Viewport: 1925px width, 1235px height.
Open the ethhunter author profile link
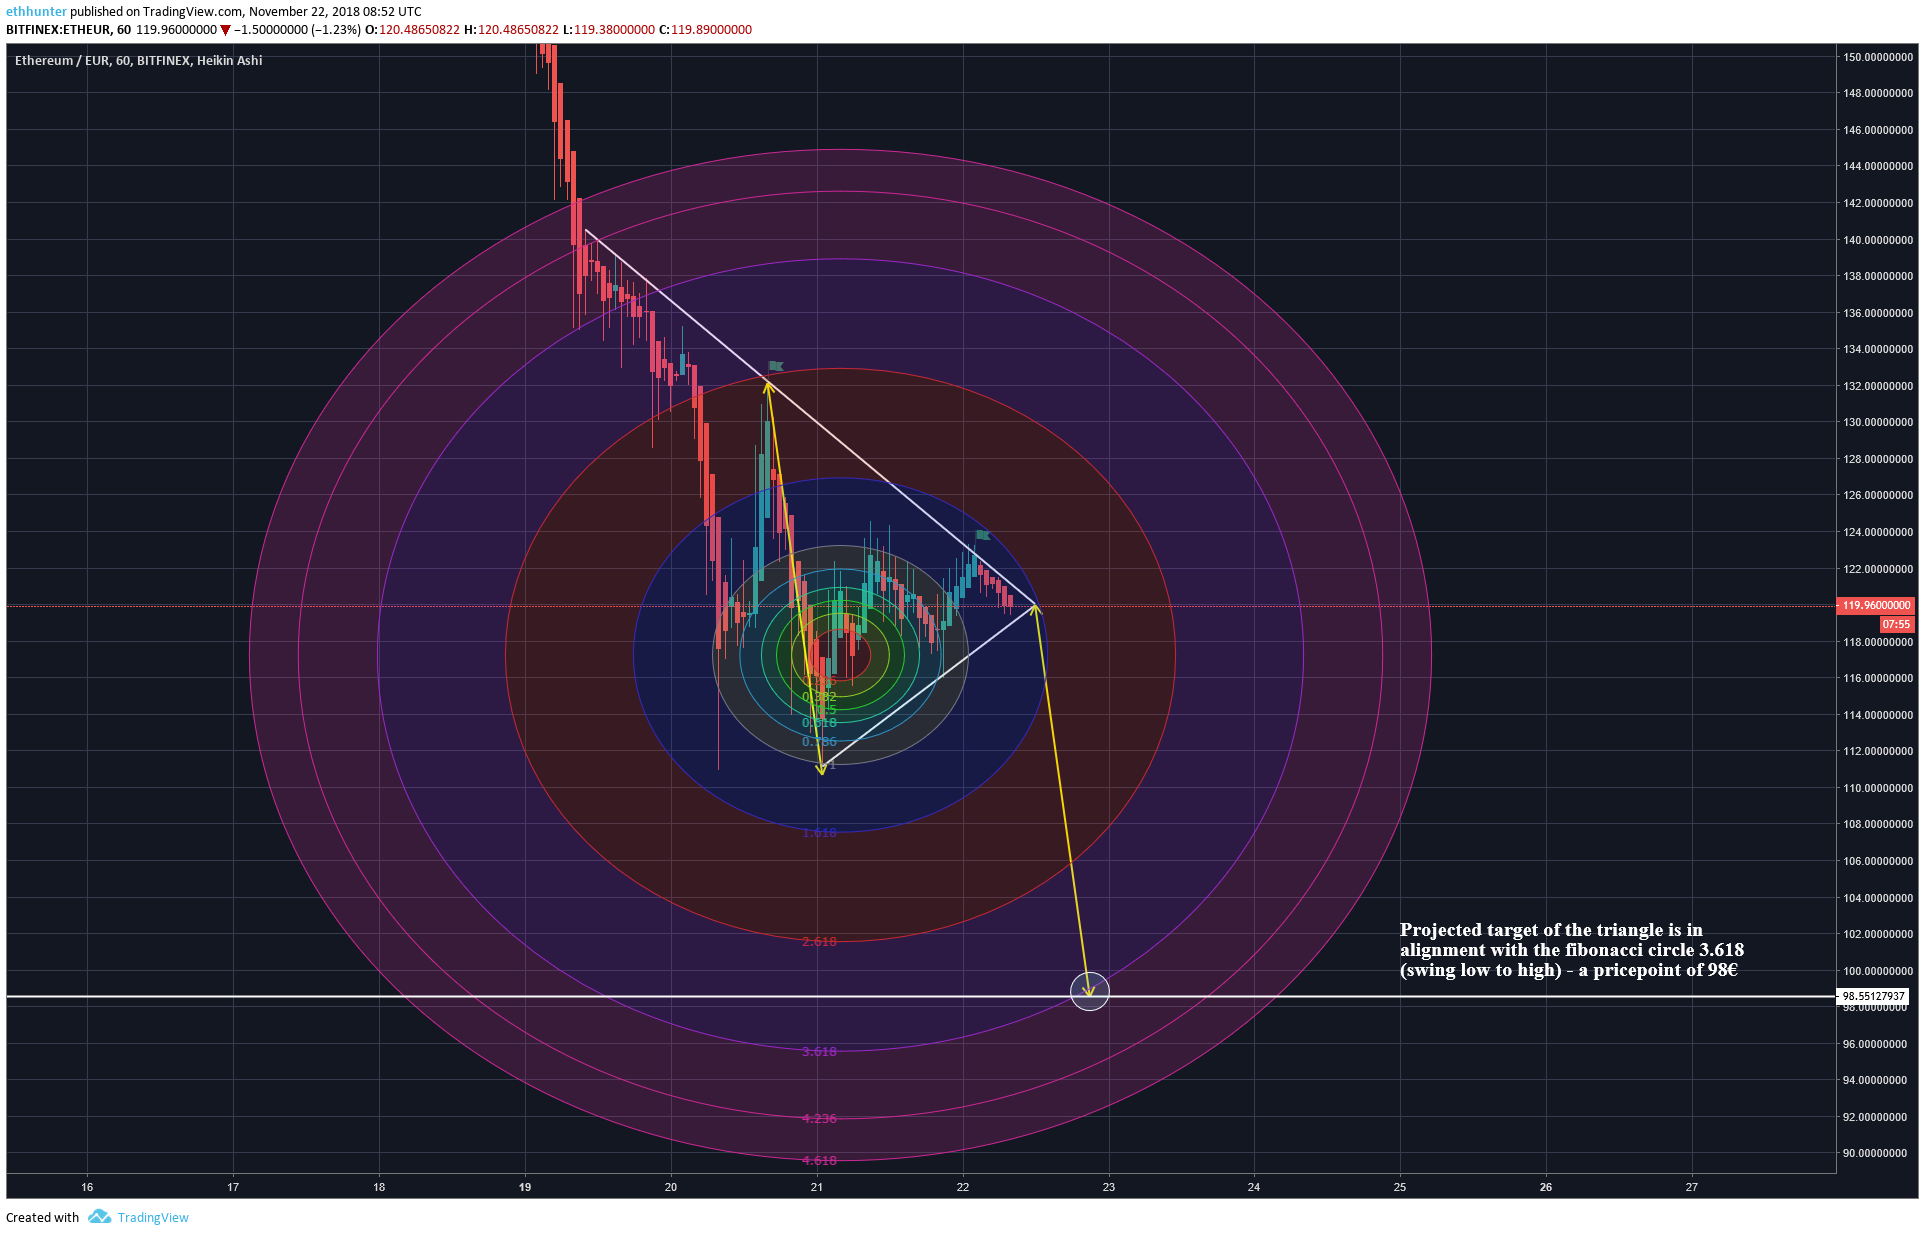36,12
